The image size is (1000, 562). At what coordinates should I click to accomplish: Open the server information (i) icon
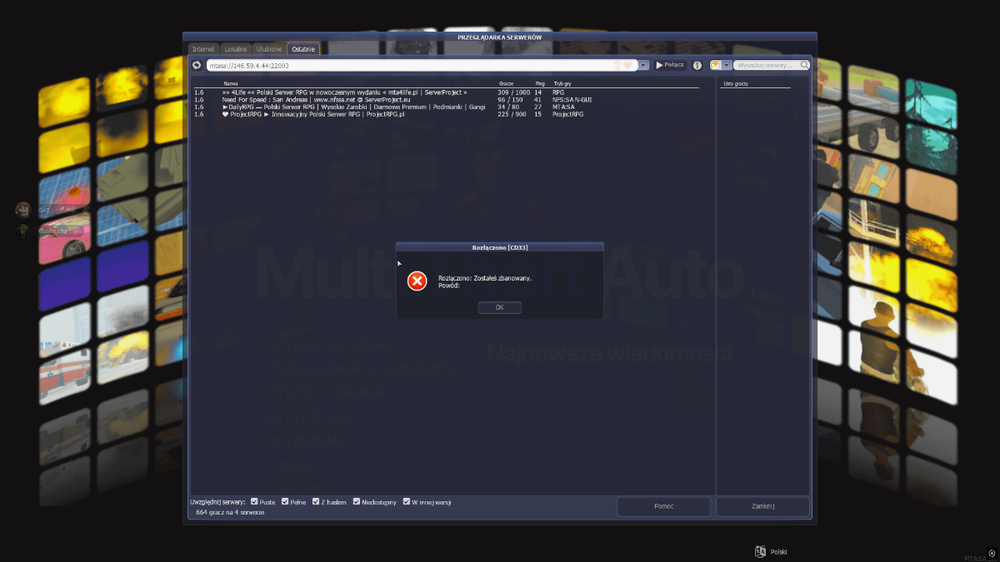coord(697,65)
